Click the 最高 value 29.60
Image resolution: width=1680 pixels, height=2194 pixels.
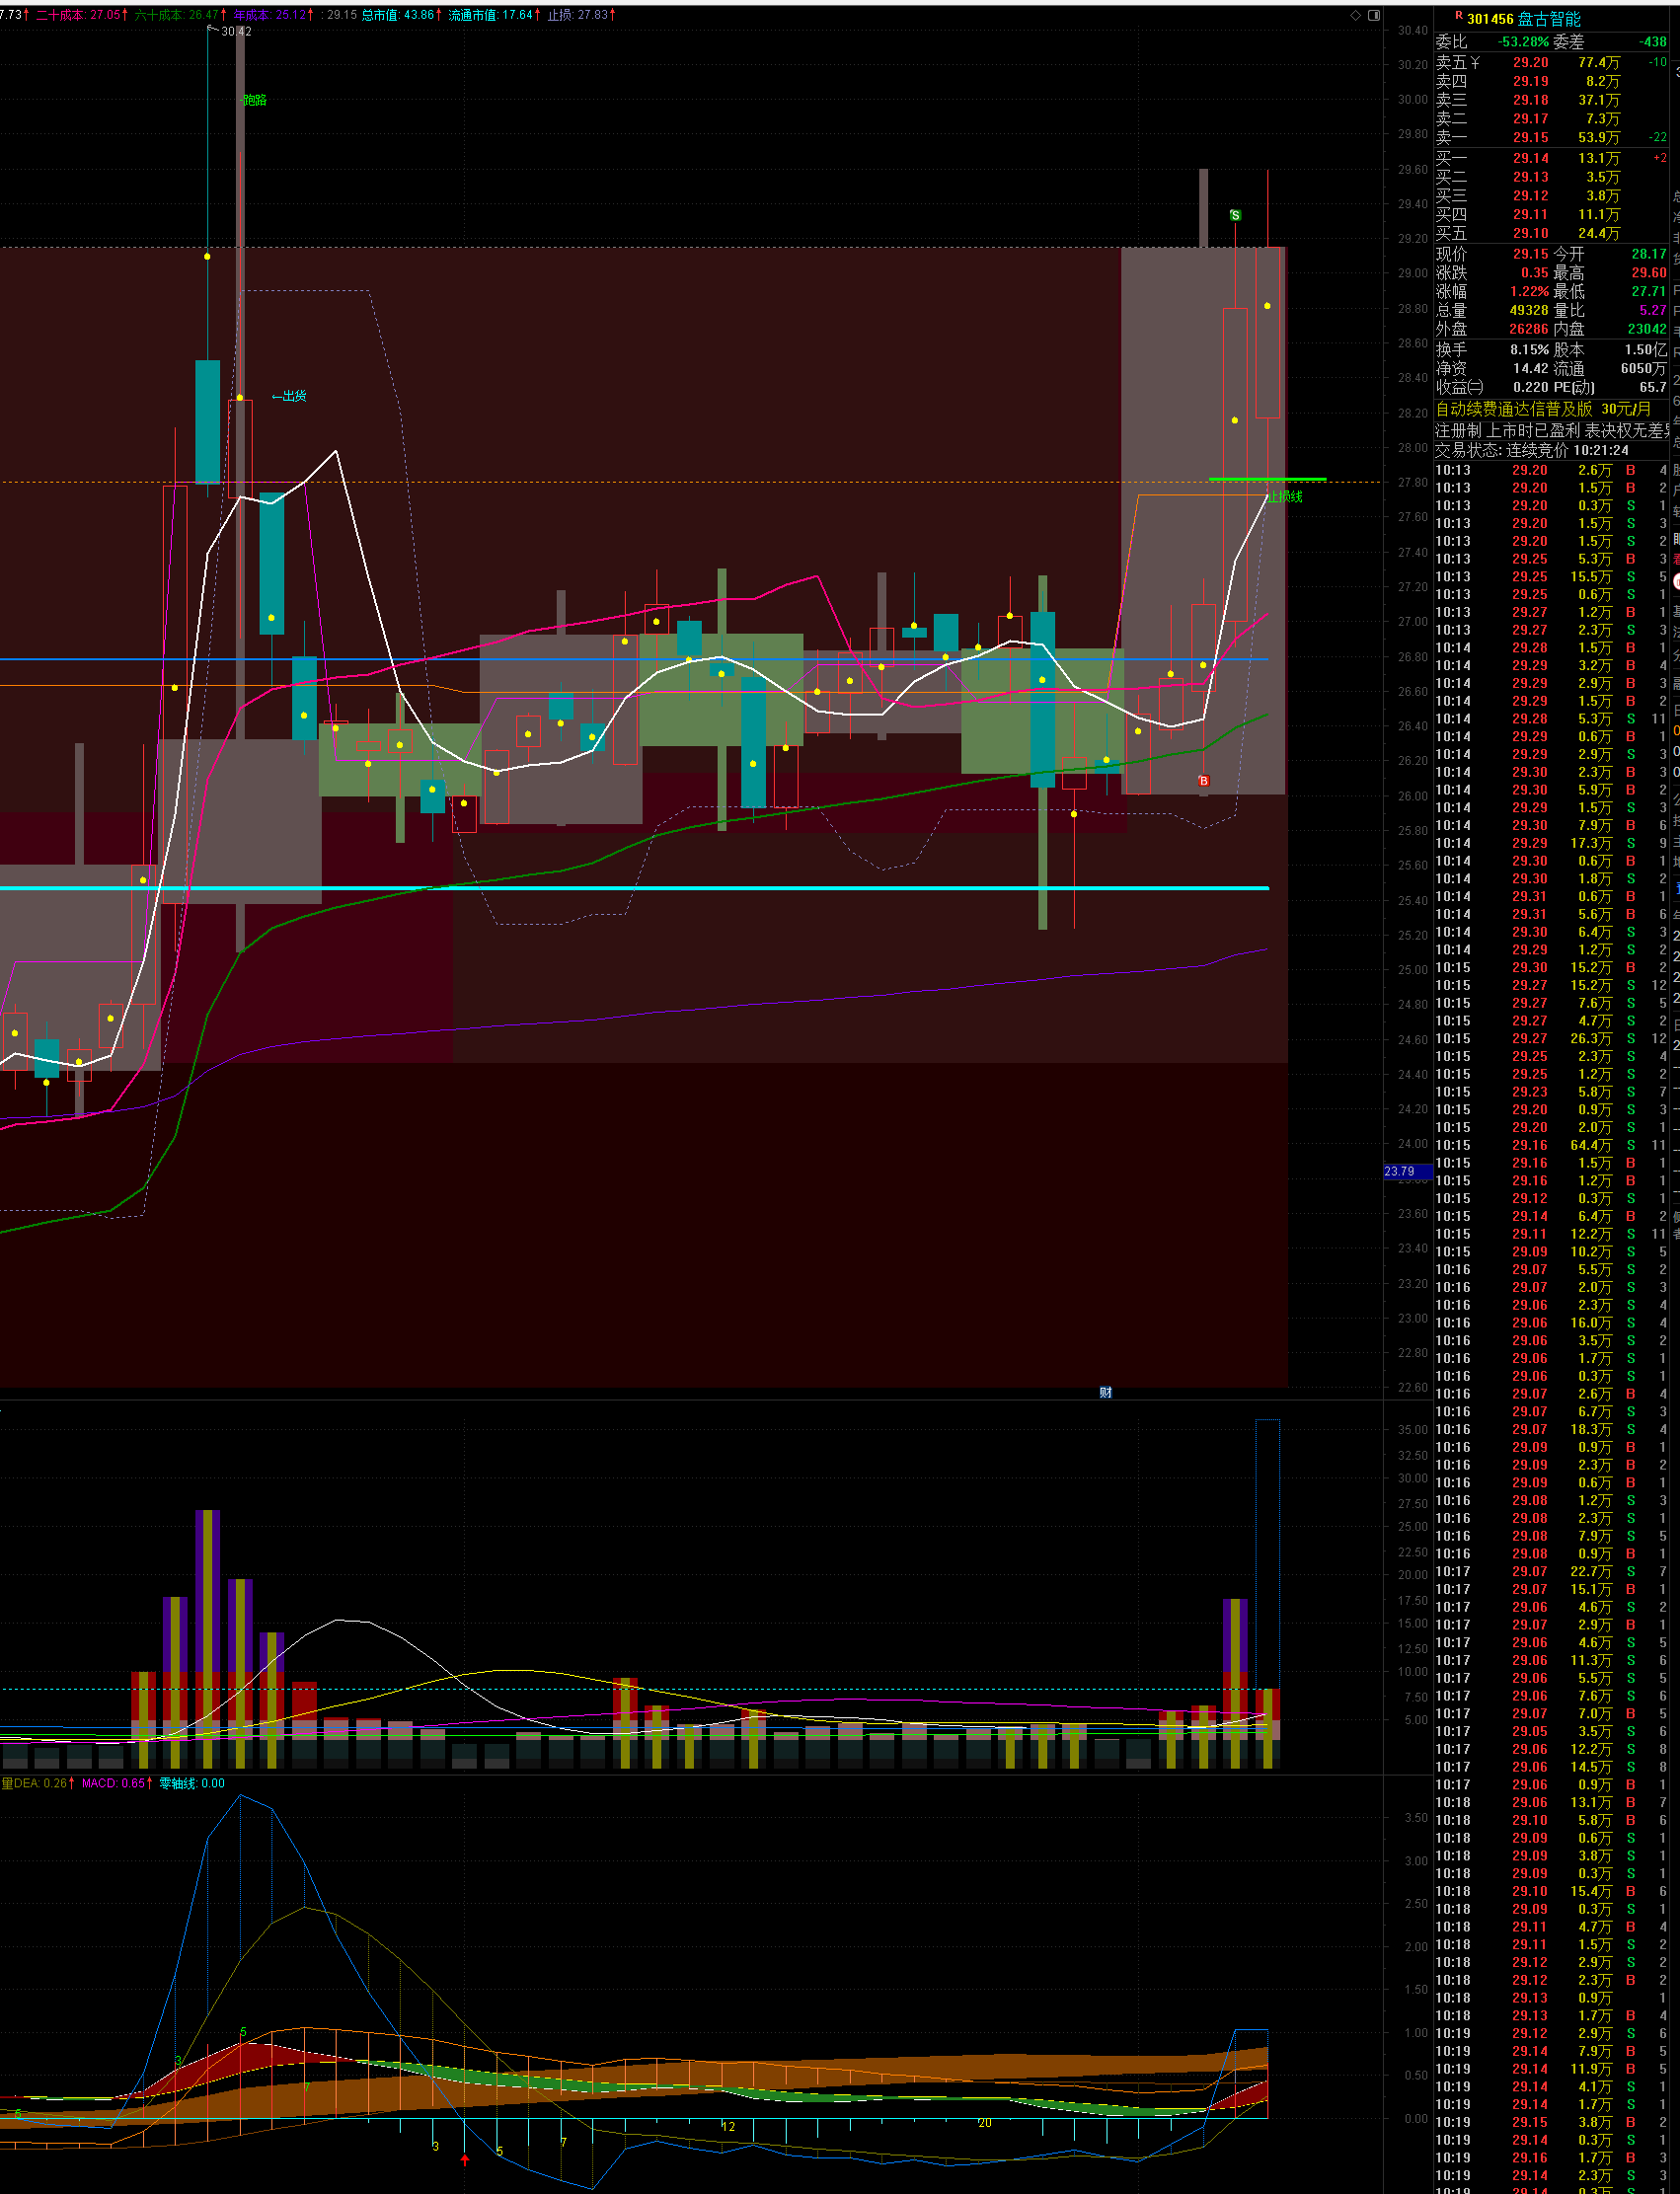(1649, 273)
